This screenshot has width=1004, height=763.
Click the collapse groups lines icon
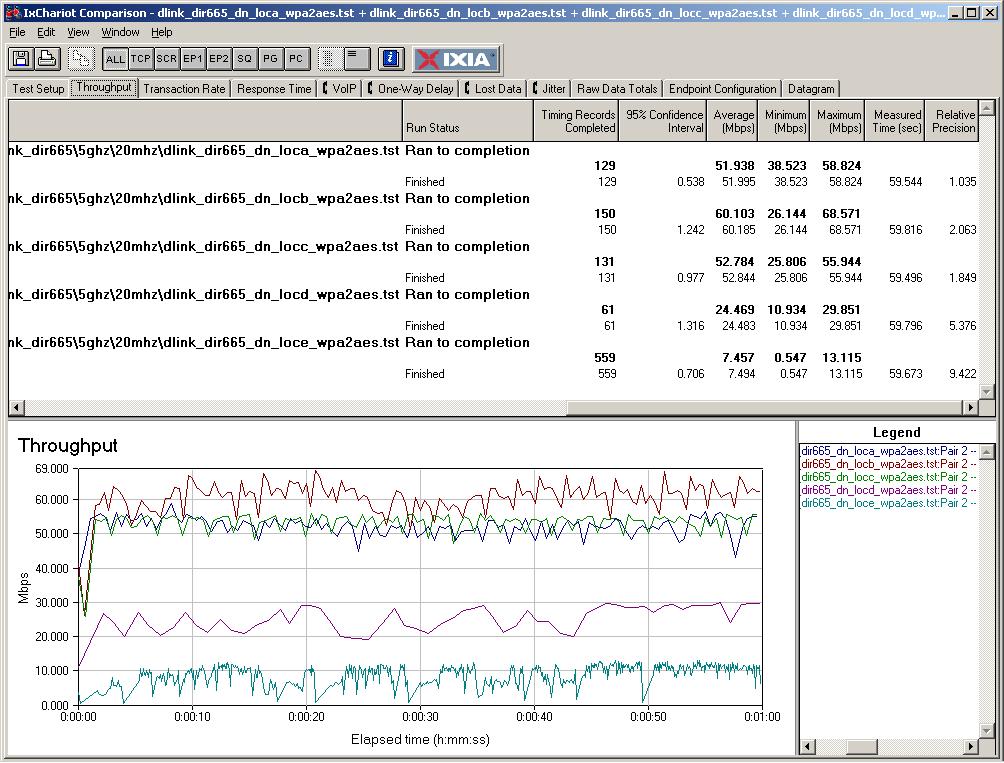coord(356,59)
